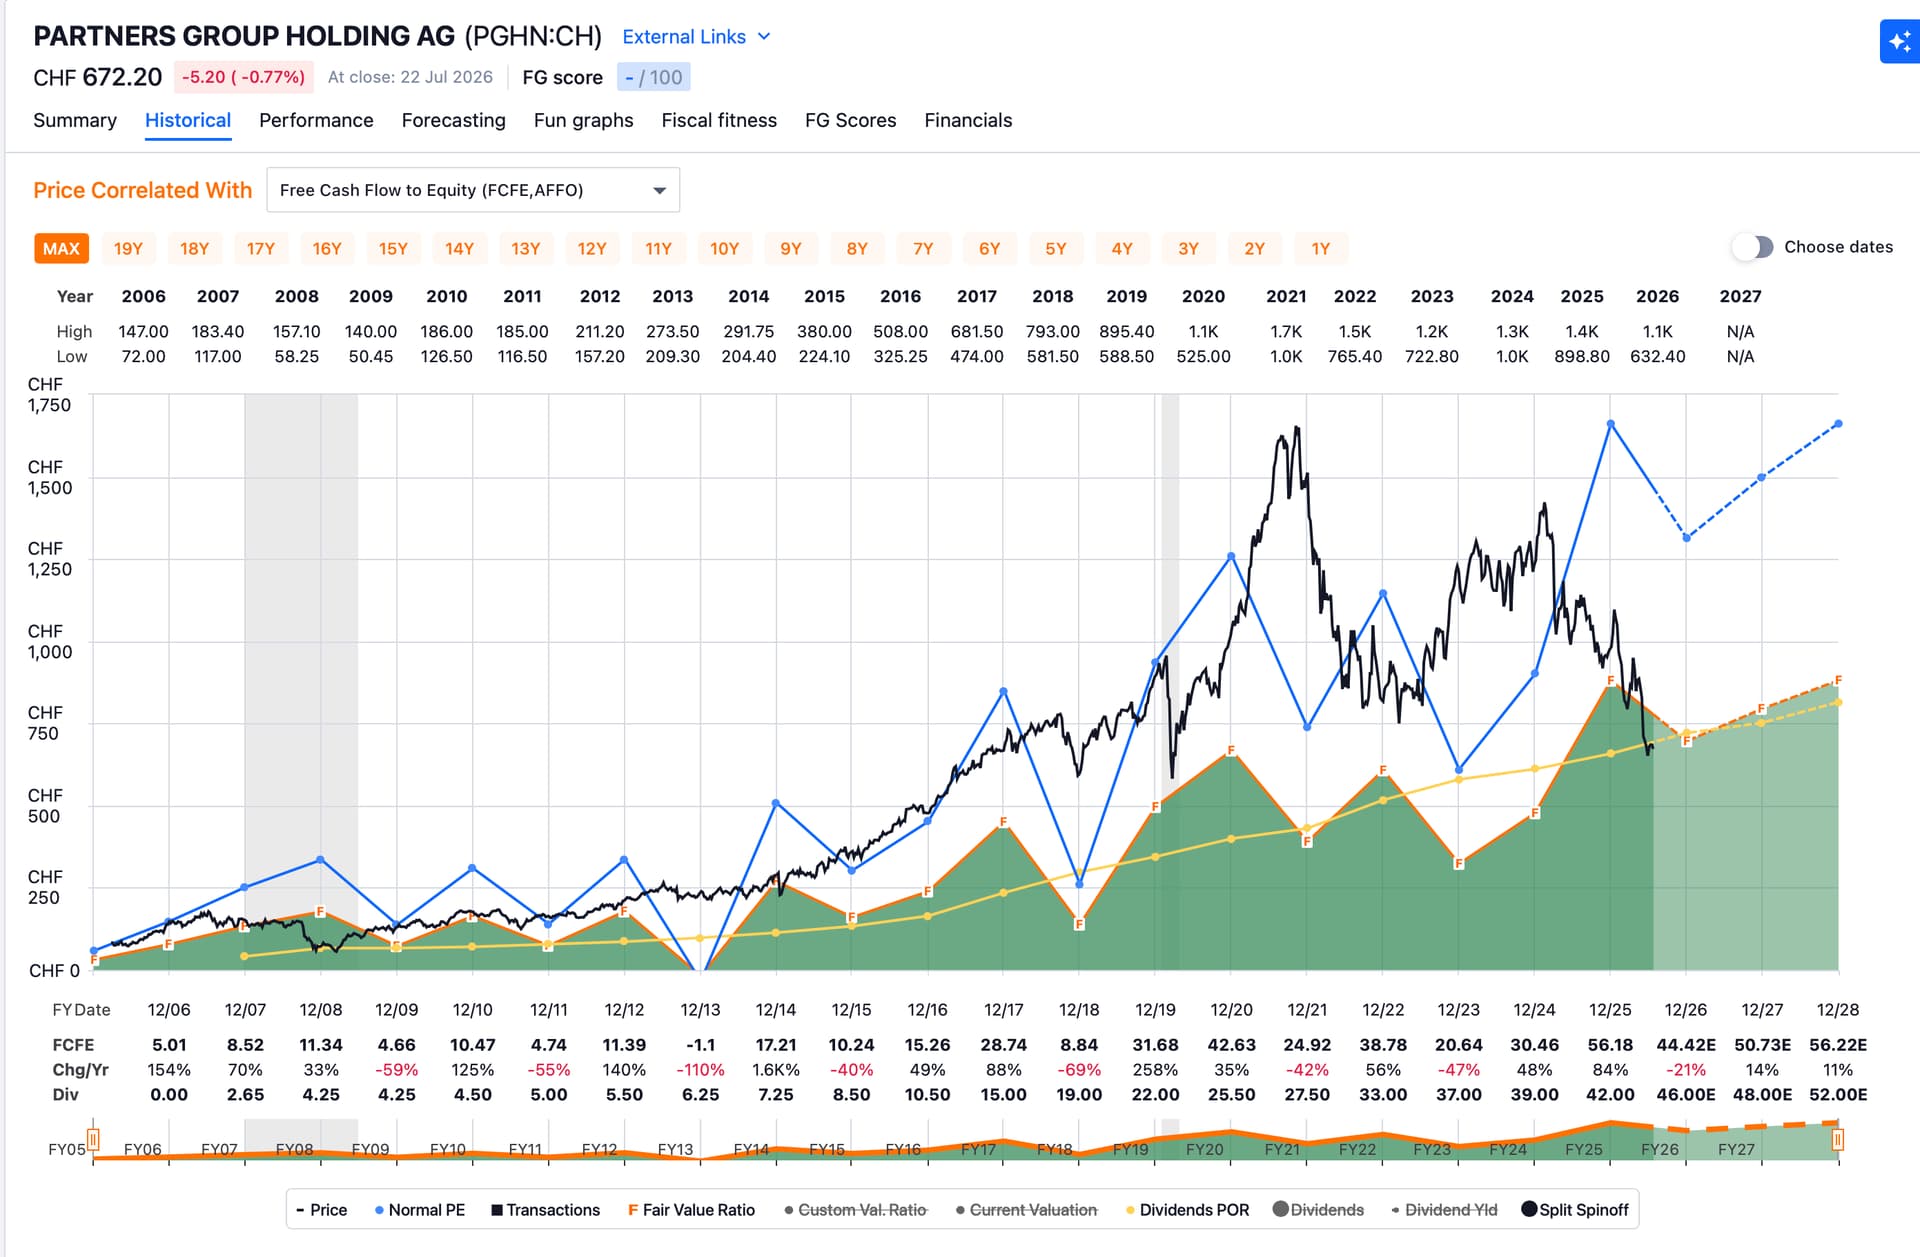Screen dimensions: 1920x1257
Task: Open the Price Correlated With dropdown
Action: tap(473, 190)
